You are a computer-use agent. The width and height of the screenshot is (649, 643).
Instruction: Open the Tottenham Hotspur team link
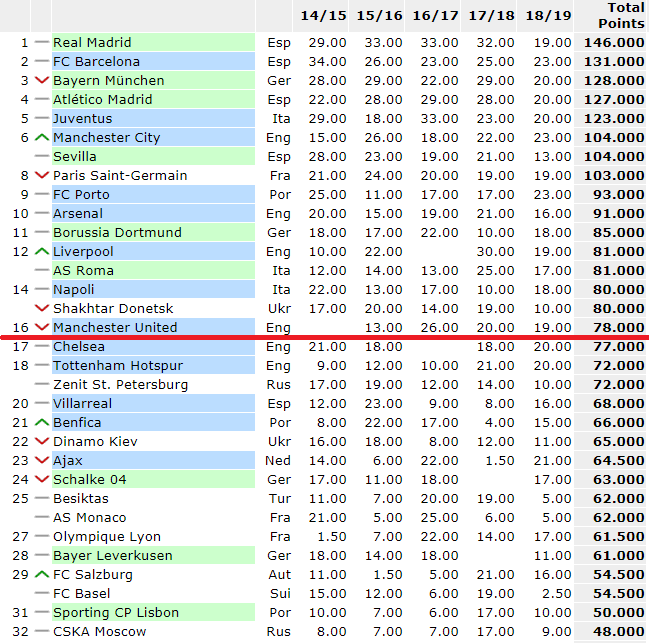pyautogui.click(x=118, y=365)
